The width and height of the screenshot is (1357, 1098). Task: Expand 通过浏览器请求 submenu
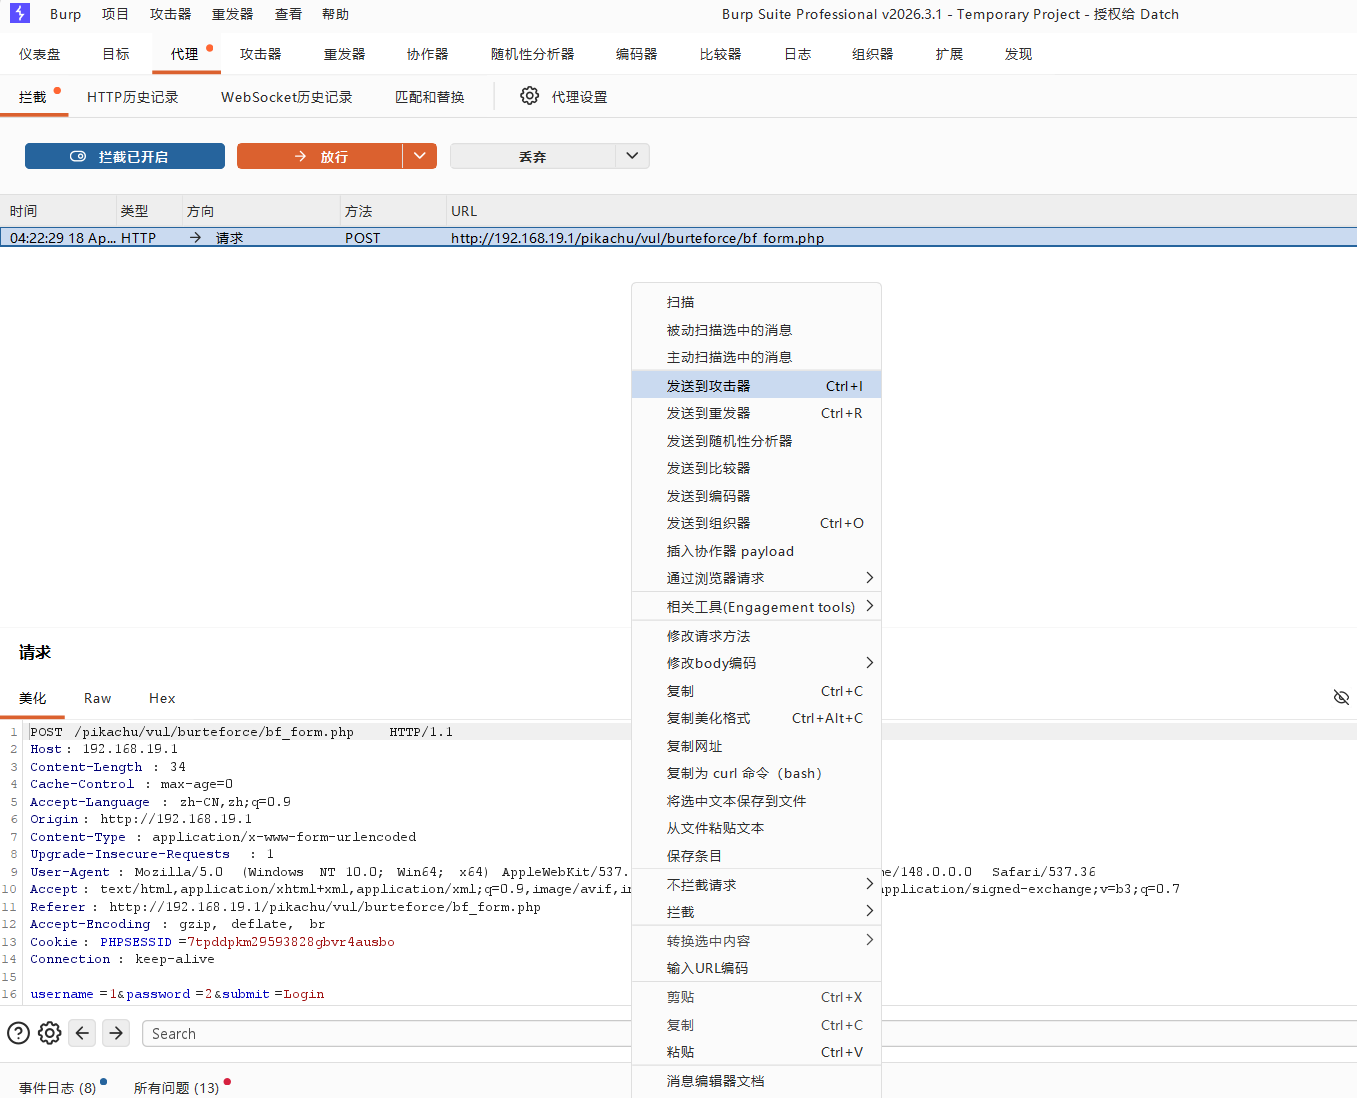click(x=756, y=578)
